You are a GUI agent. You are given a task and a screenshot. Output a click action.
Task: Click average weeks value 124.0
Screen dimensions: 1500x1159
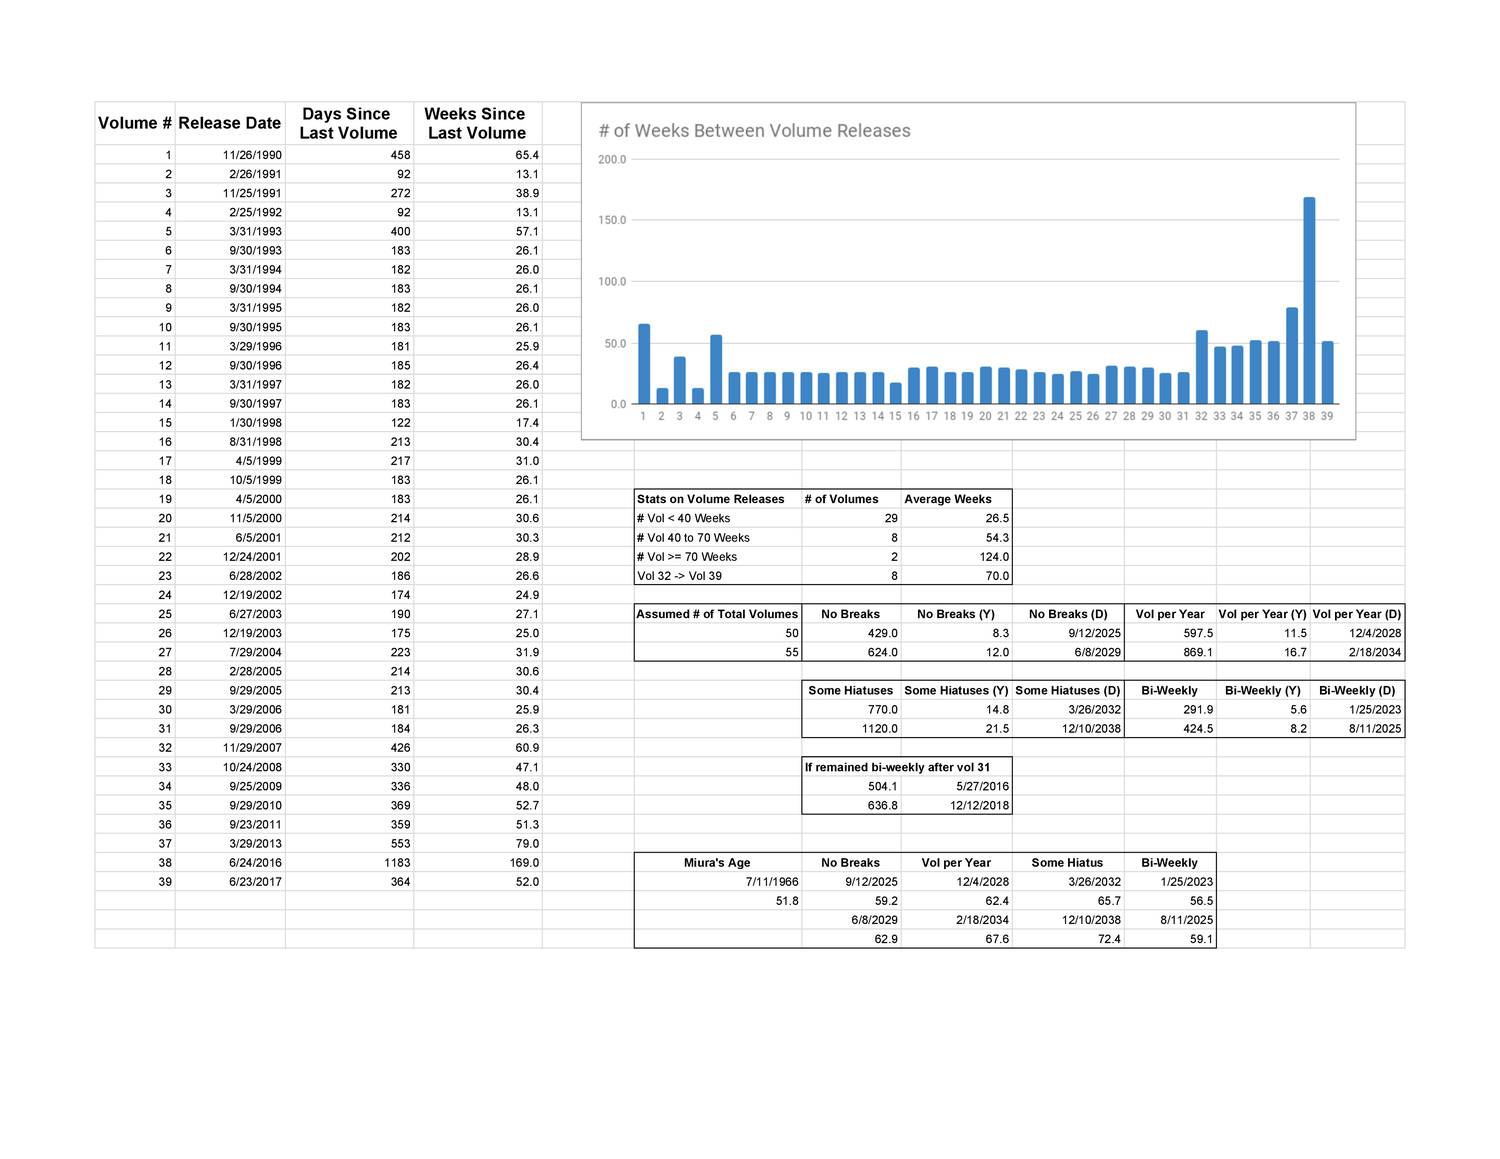(x=956, y=557)
